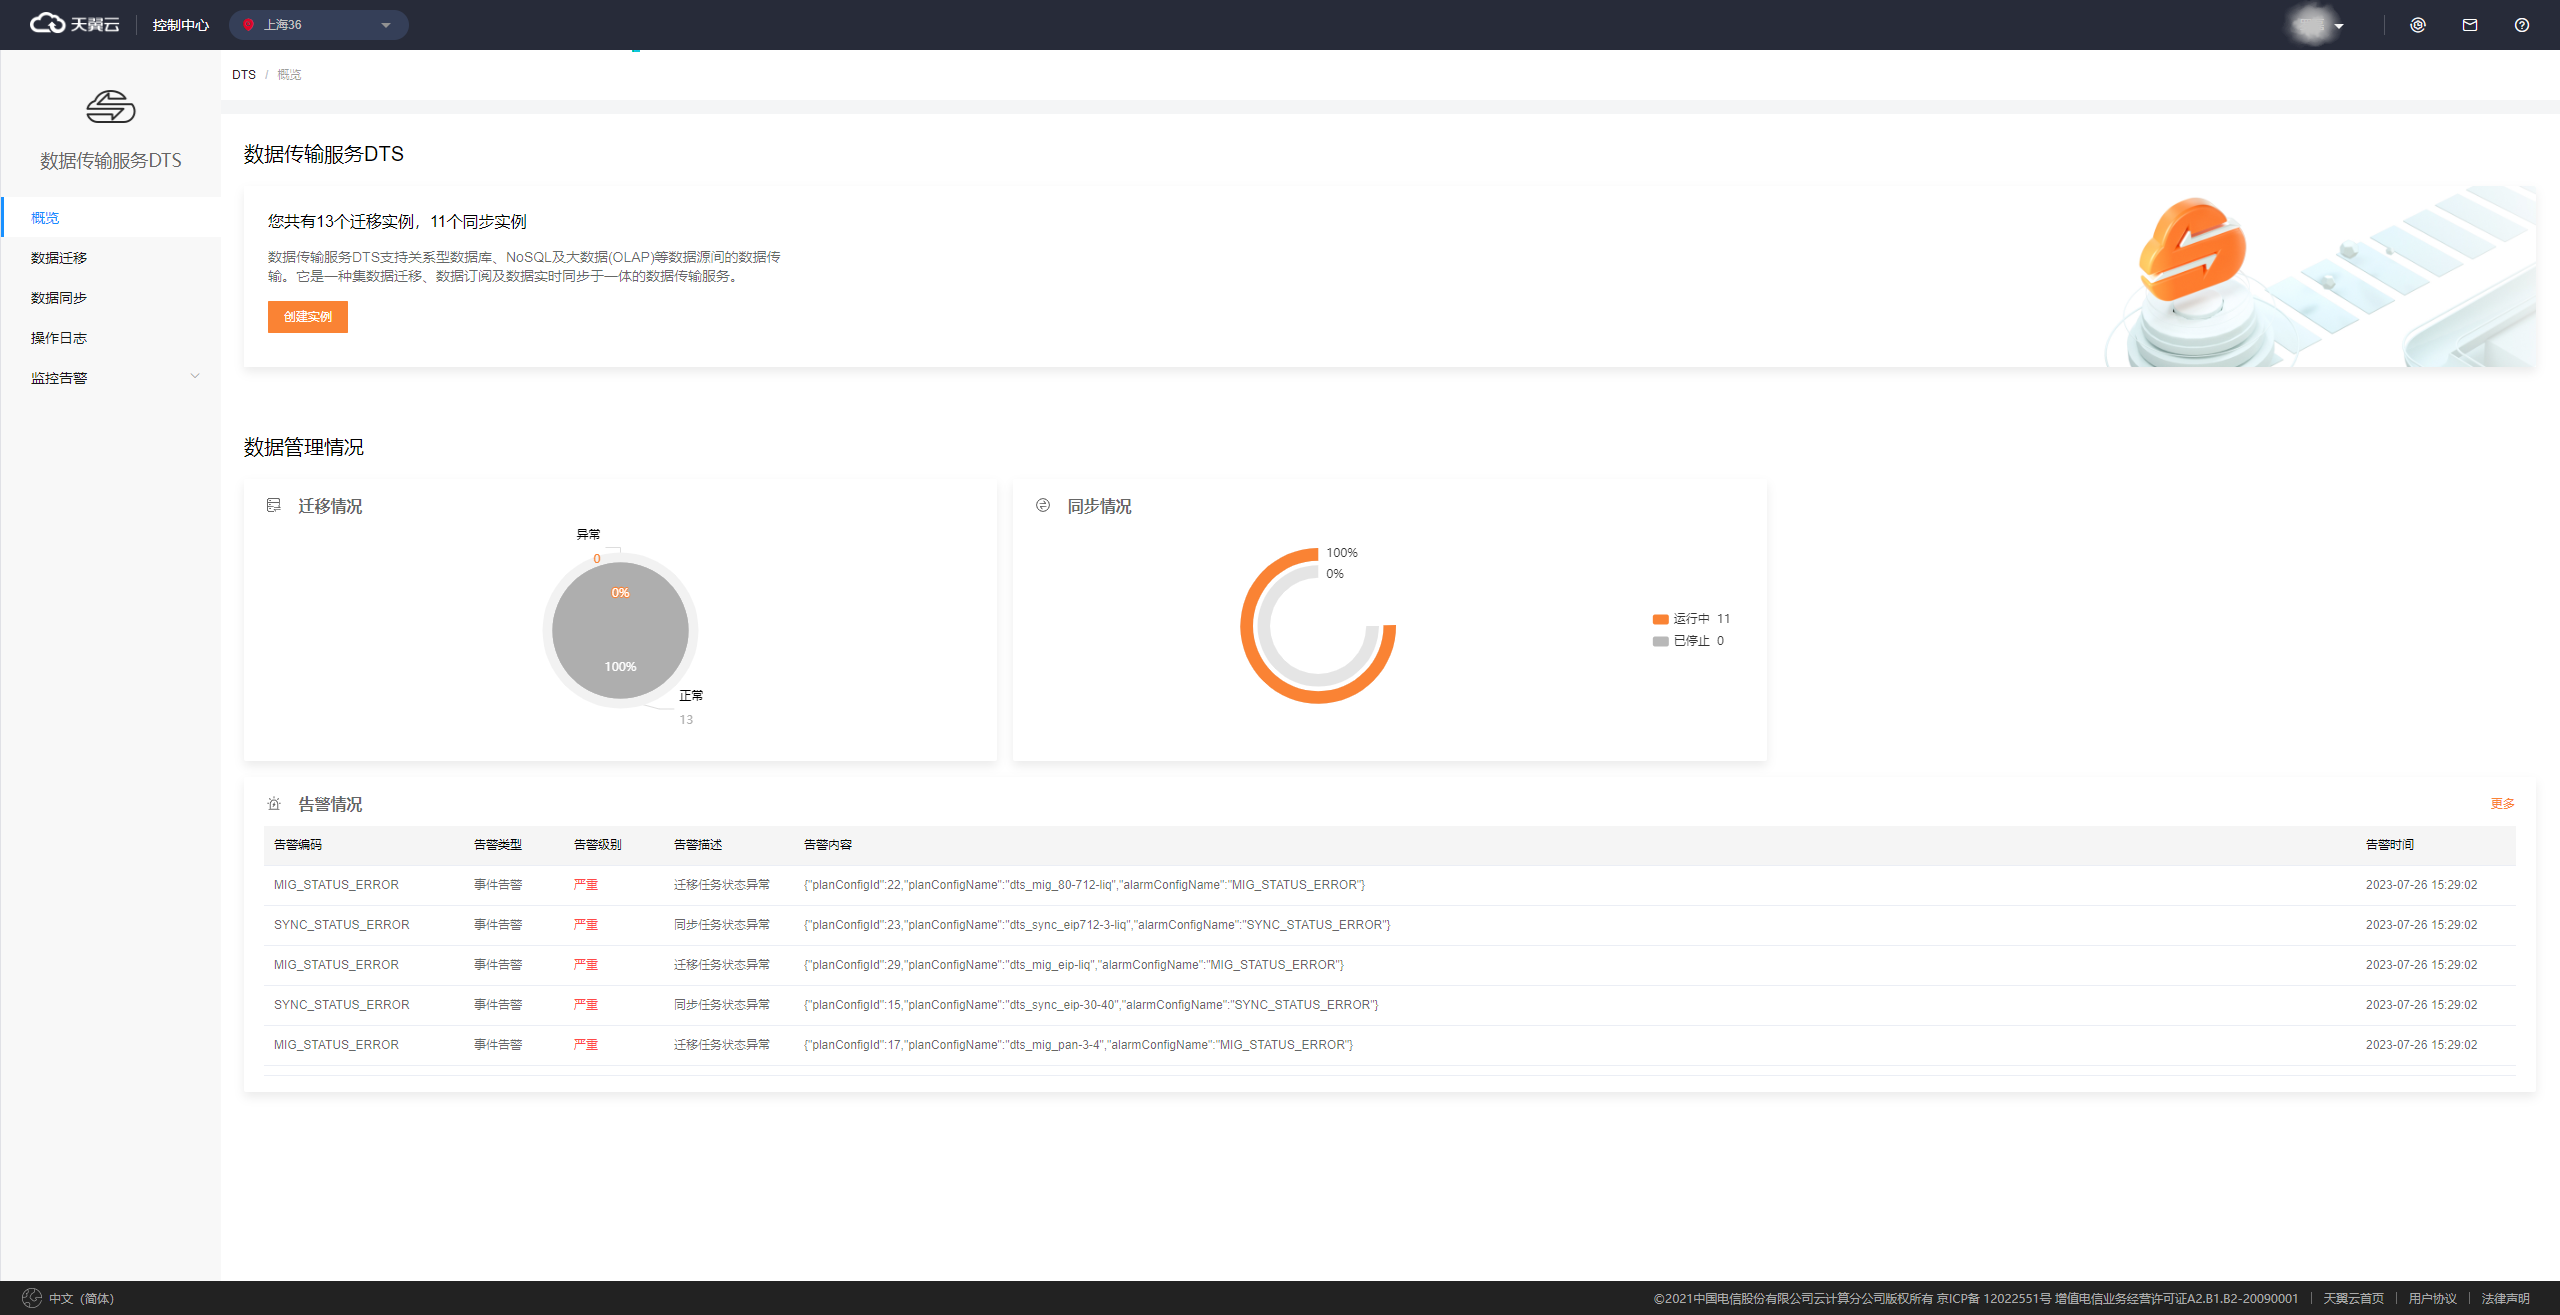Click the 告警情况 alarm bell icon

coord(273,804)
